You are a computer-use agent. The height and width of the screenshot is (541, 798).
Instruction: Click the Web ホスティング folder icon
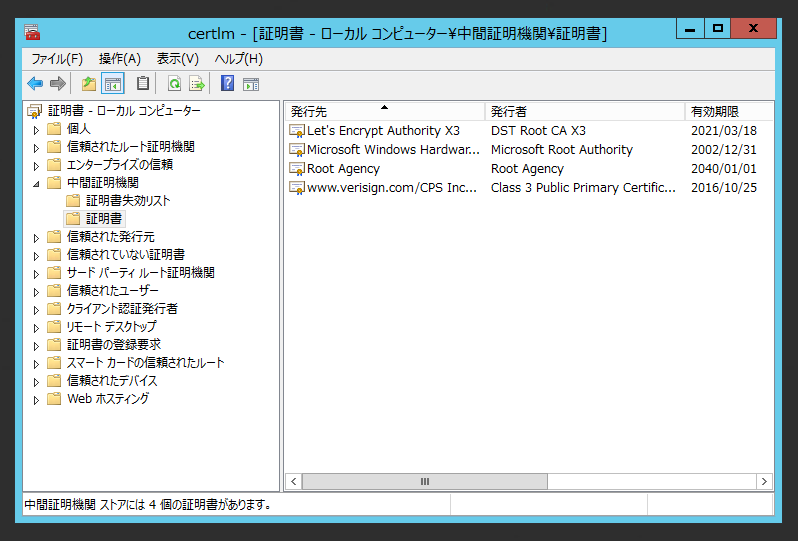click(54, 398)
